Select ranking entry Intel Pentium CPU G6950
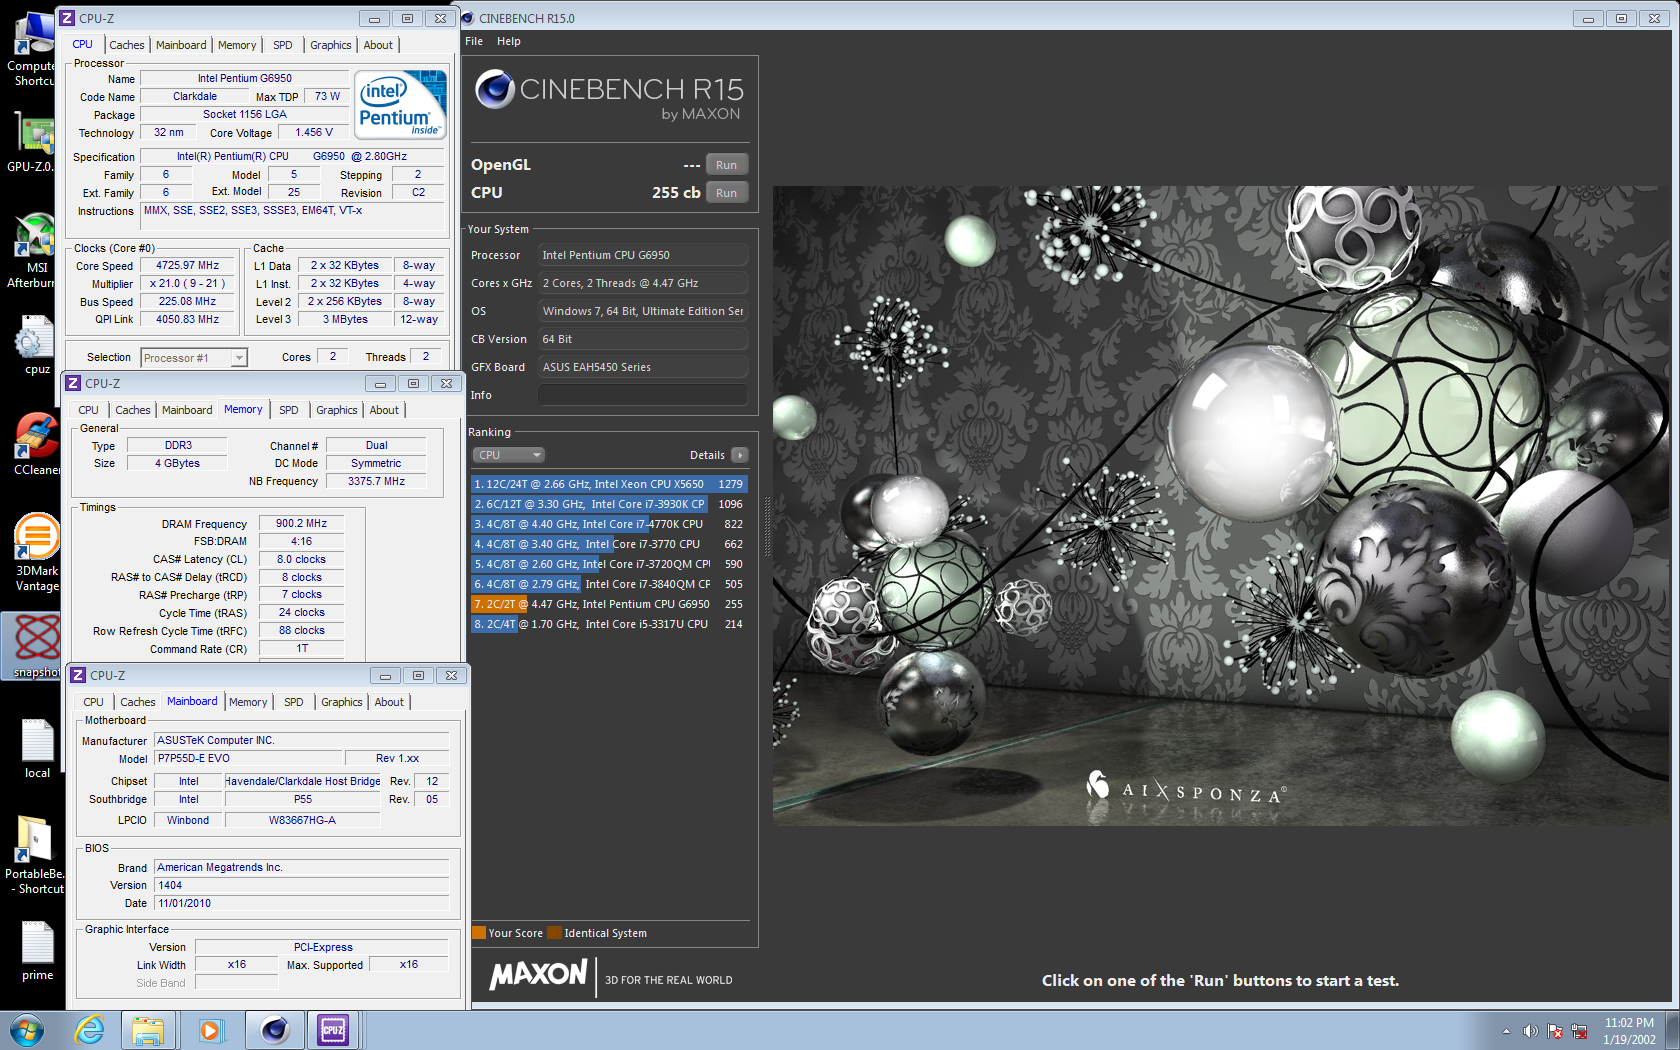Screen dimensions: 1680x1050 point(609,604)
